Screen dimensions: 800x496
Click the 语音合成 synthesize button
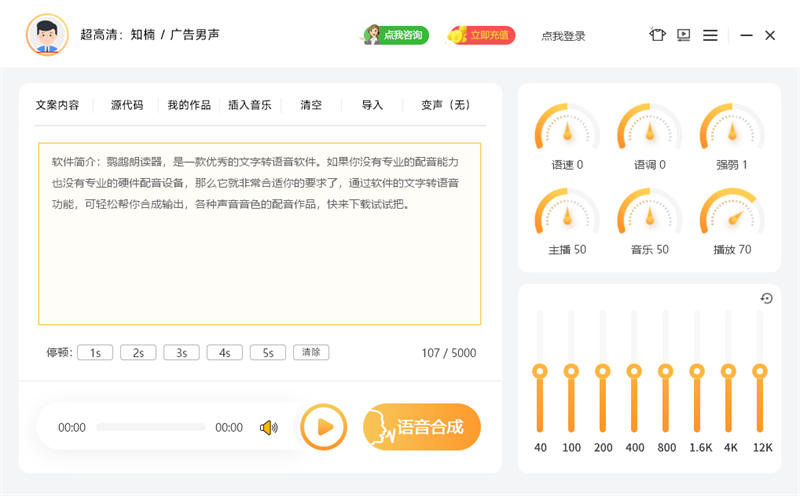[423, 427]
